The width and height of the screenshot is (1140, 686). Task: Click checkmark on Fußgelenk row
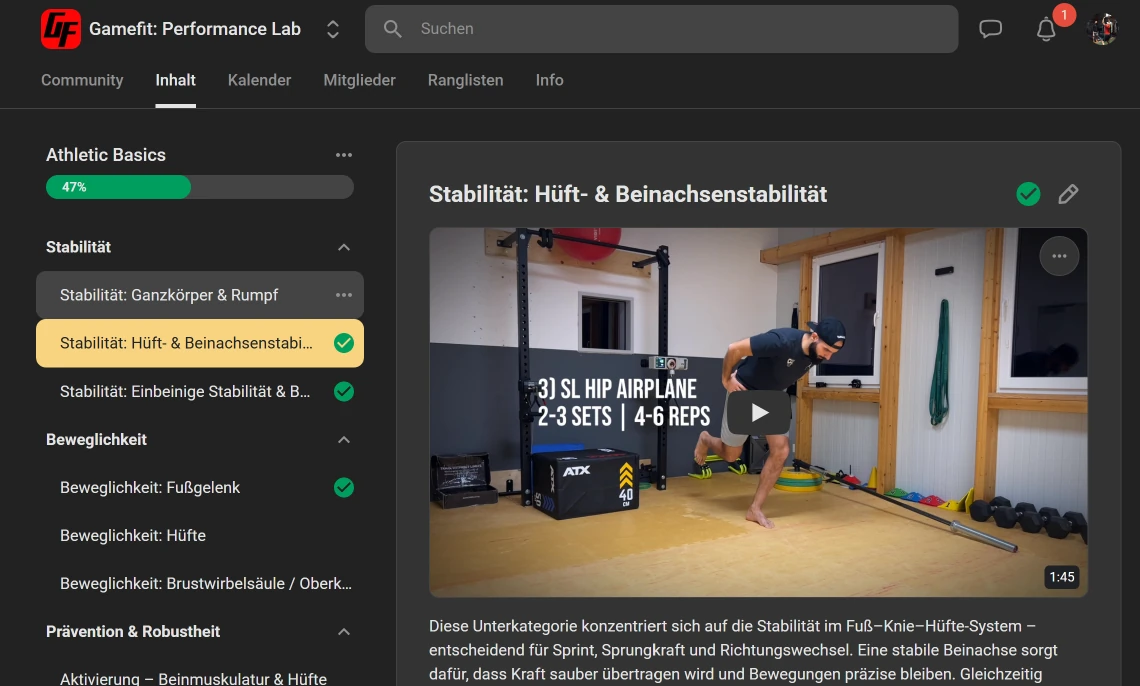coord(344,488)
